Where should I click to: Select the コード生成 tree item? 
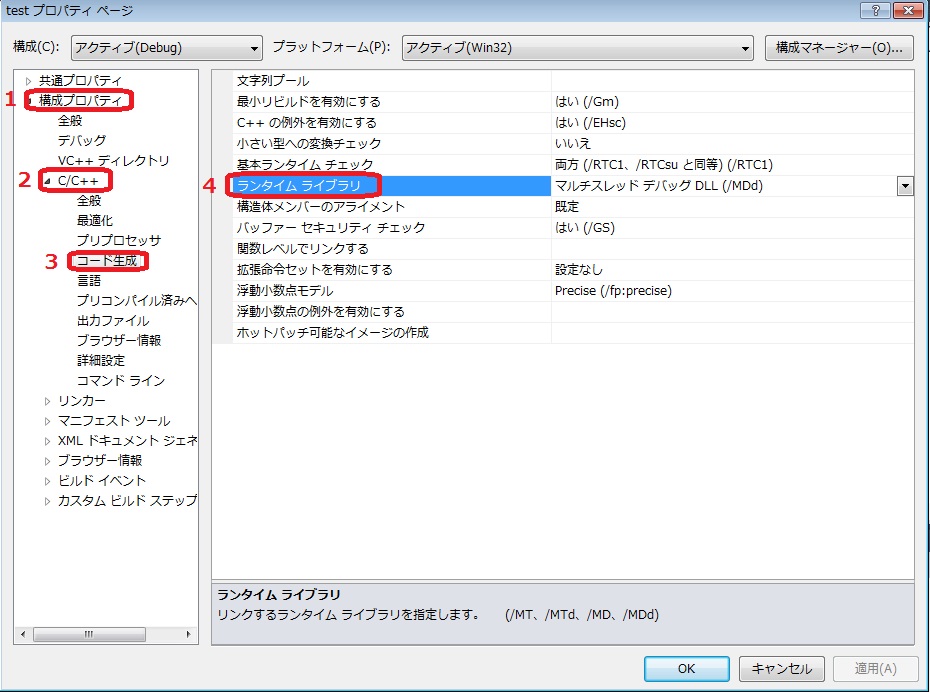click(x=107, y=261)
